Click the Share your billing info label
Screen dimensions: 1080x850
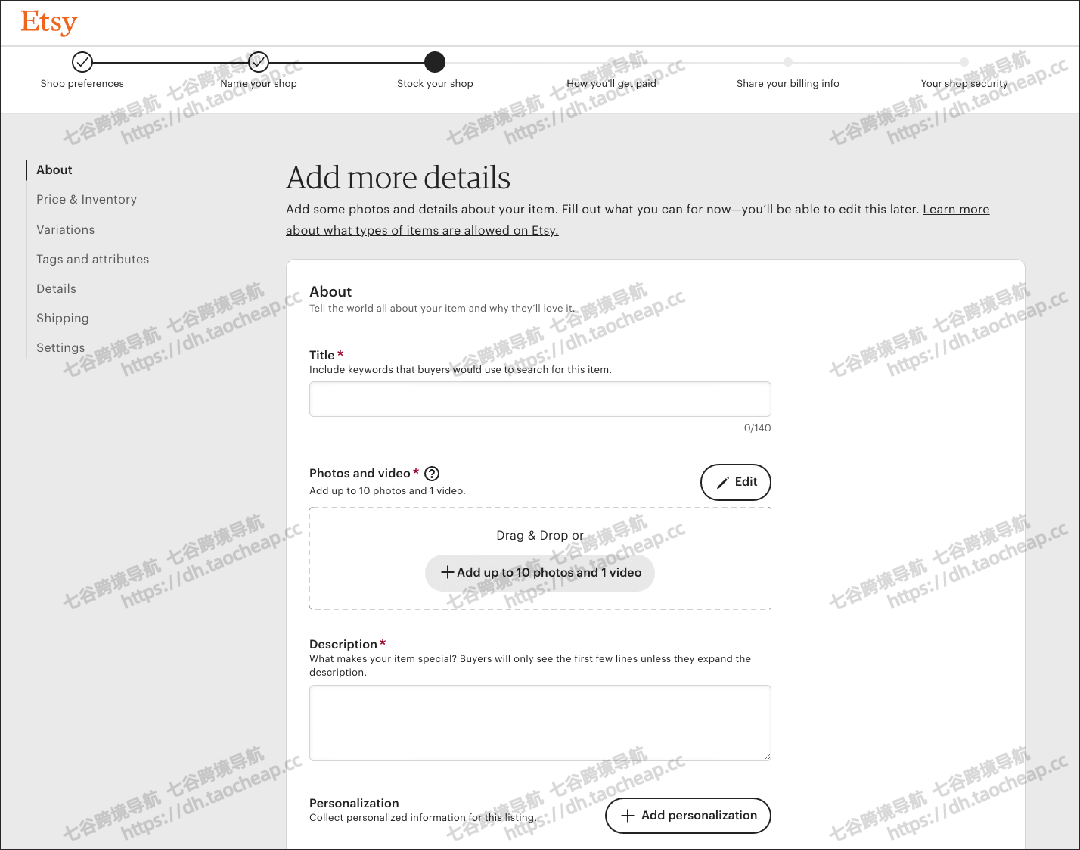pos(788,83)
